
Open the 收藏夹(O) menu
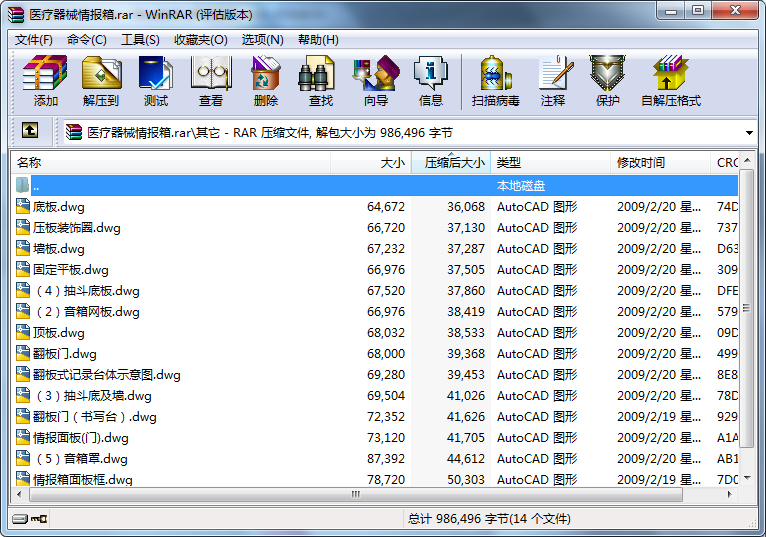pos(201,40)
